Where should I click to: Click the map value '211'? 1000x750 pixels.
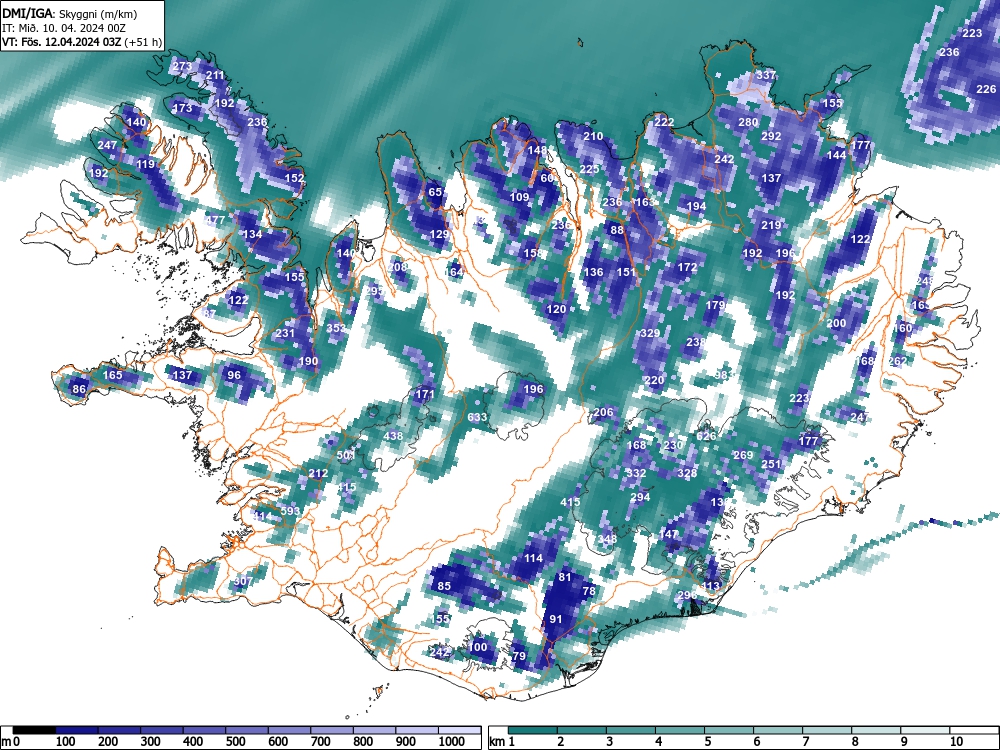[x=215, y=75]
